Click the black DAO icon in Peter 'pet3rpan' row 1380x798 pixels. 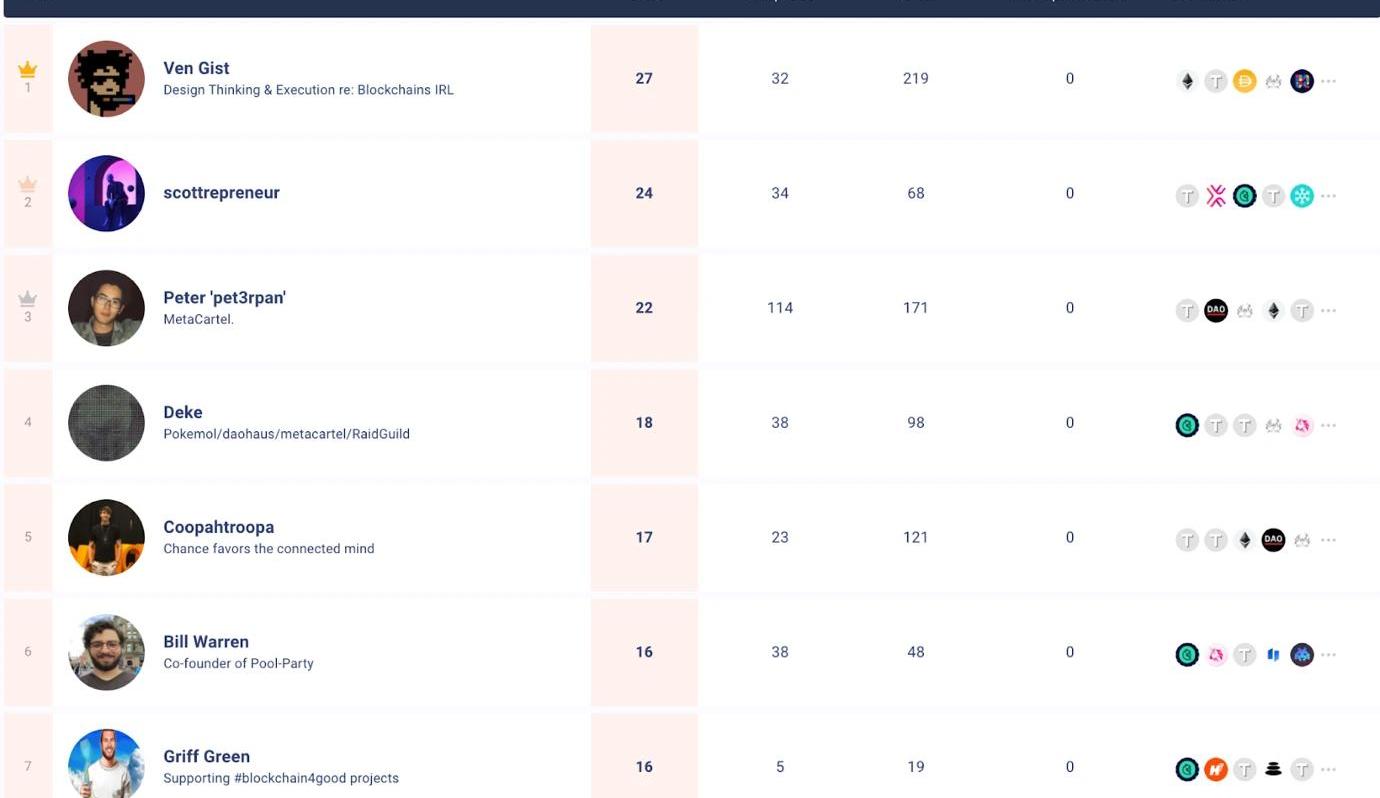(1216, 311)
